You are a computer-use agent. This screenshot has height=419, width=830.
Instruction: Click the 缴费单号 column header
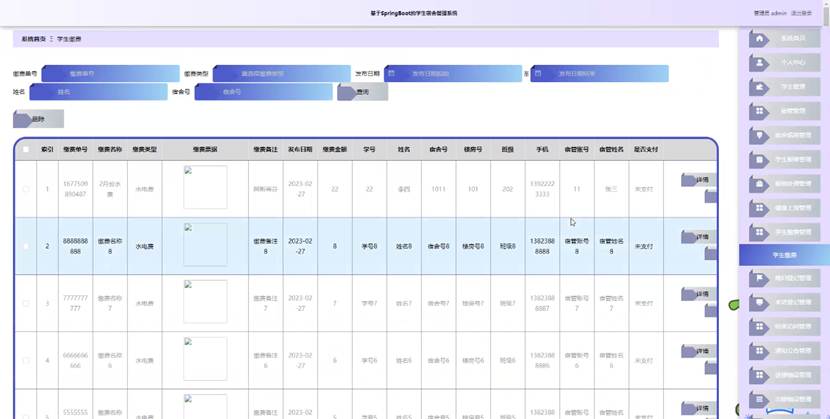pyautogui.click(x=75, y=150)
